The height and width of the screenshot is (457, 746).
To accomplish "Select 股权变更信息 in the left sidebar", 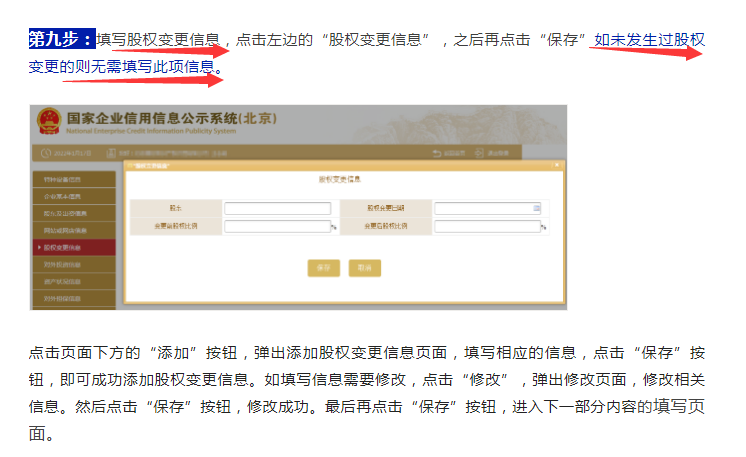I will pyautogui.click(x=72, y=247).
